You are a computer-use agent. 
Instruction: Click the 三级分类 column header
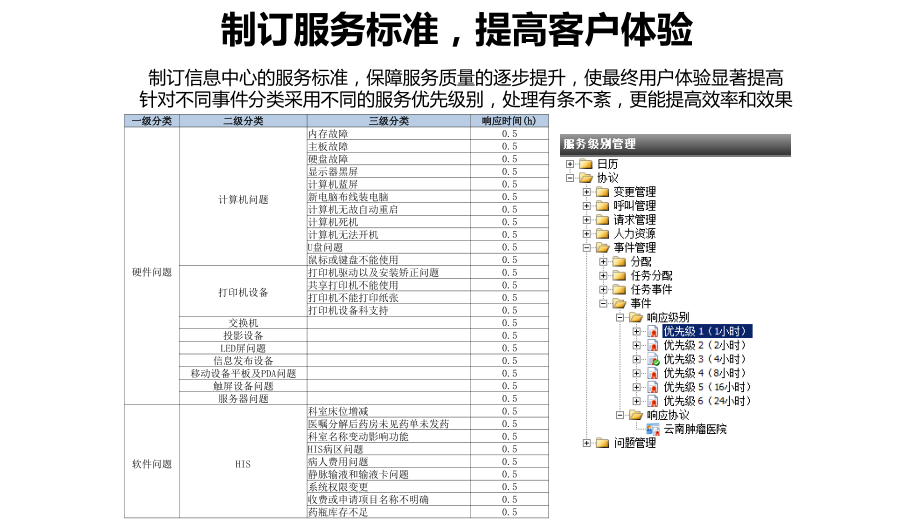pyautogui.click(x=388, y=121)
